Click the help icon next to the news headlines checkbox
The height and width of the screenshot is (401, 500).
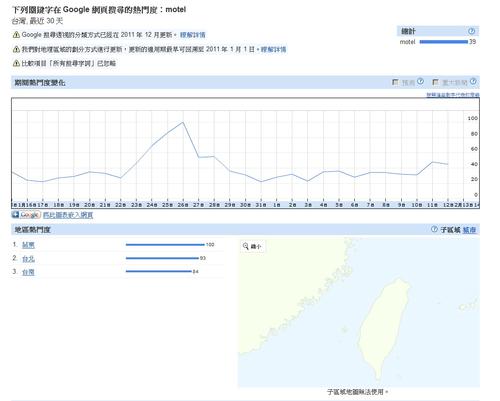(x=473, y=81)
